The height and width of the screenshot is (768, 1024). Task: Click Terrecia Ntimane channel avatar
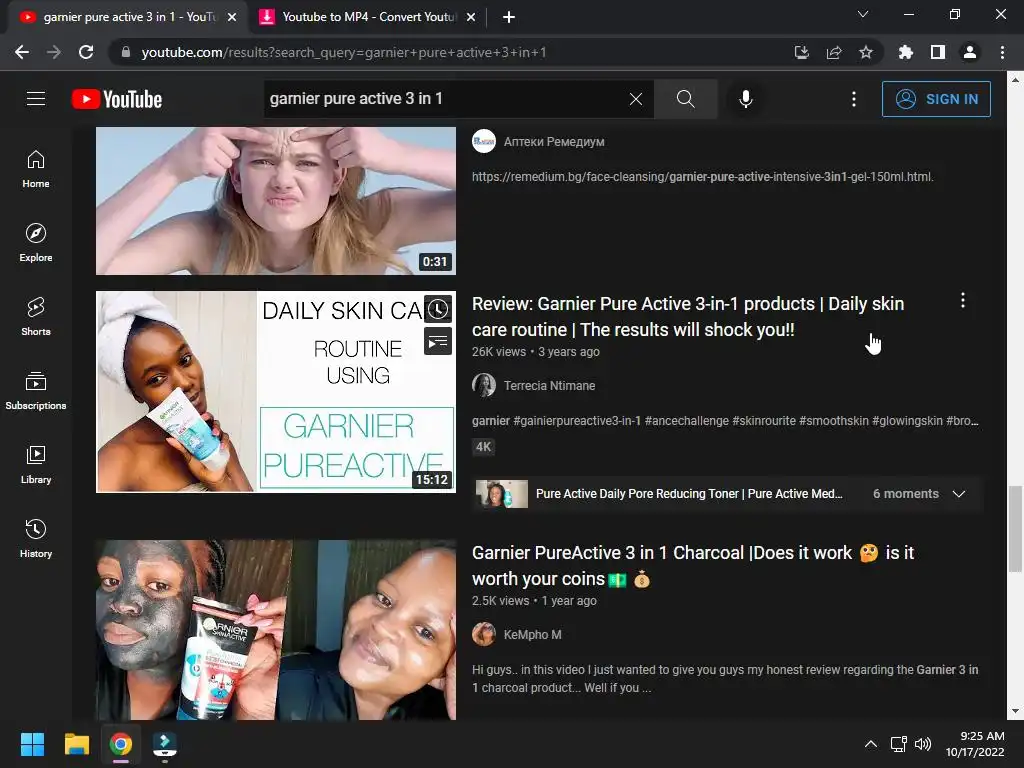[484, 385]
